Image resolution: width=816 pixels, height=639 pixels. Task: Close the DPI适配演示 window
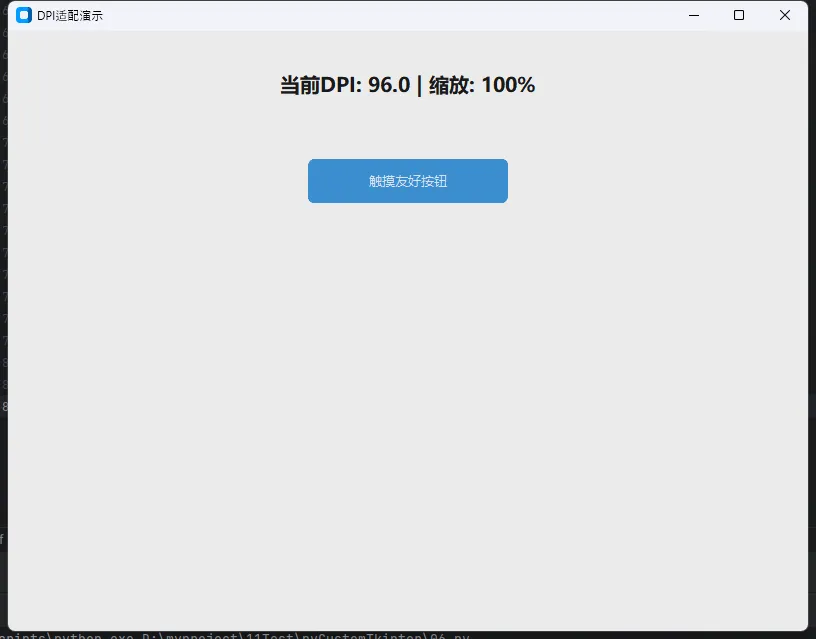coord(785,15)
